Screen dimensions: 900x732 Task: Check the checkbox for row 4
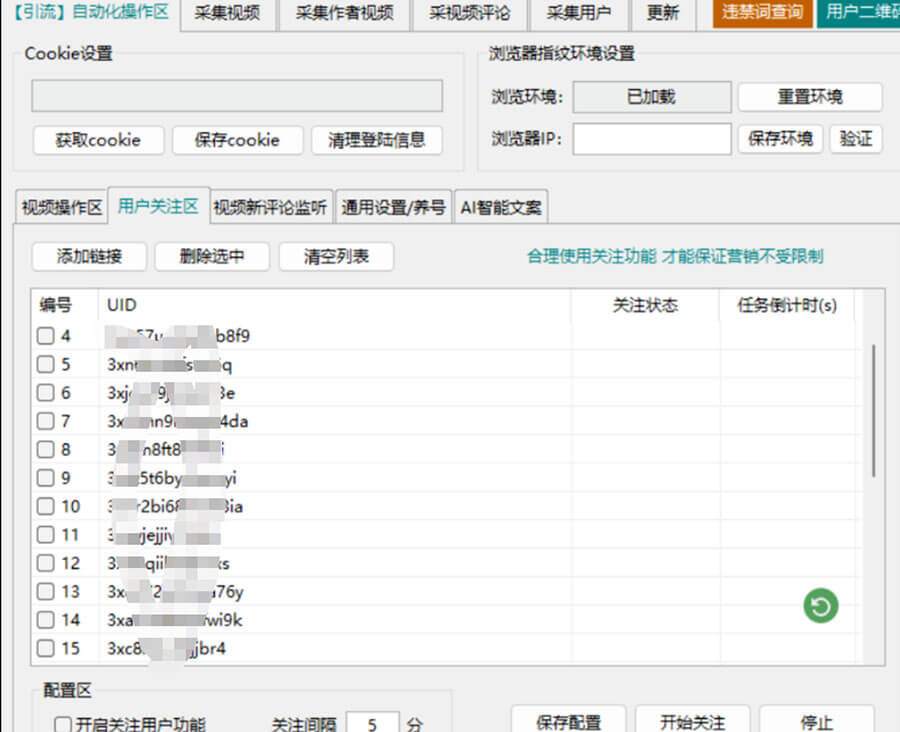pyautogui.click(x=47, y=337)
